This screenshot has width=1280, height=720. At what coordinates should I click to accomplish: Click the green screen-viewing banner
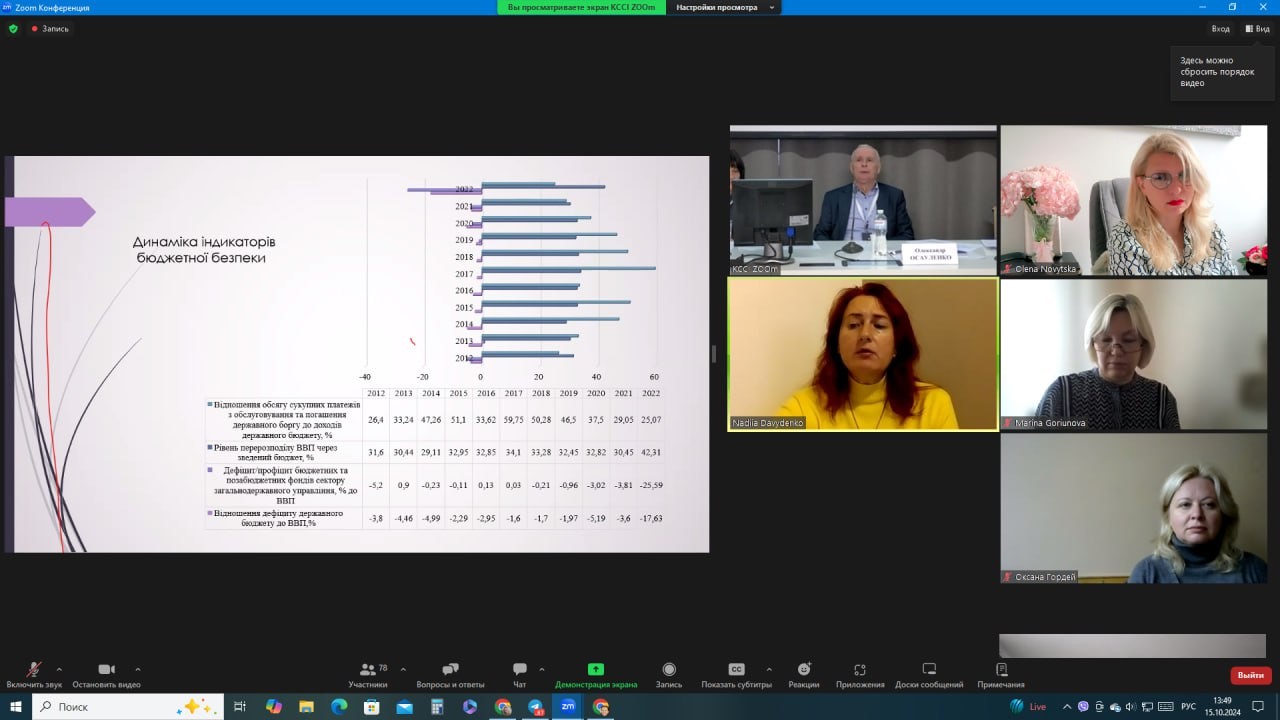583,7
